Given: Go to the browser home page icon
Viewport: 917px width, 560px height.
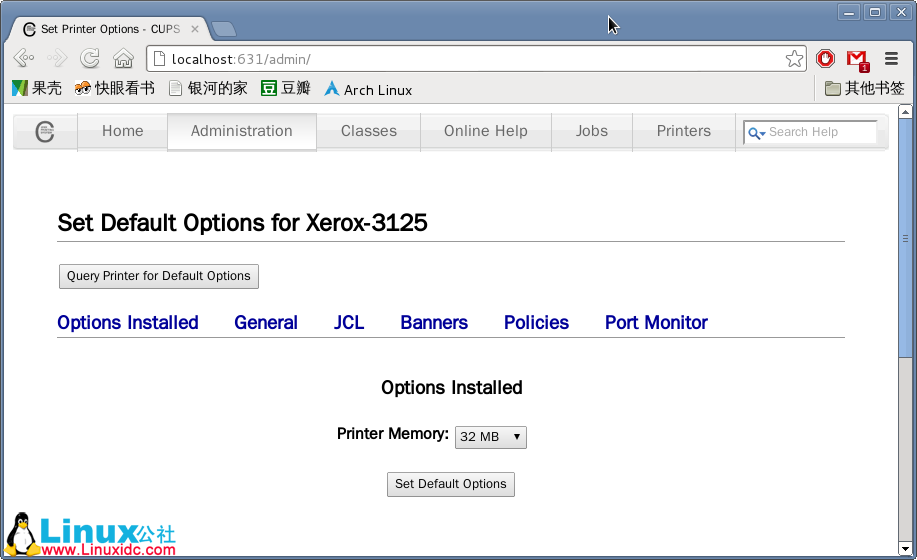Looking at the screenshot, I should click(123, 59).
